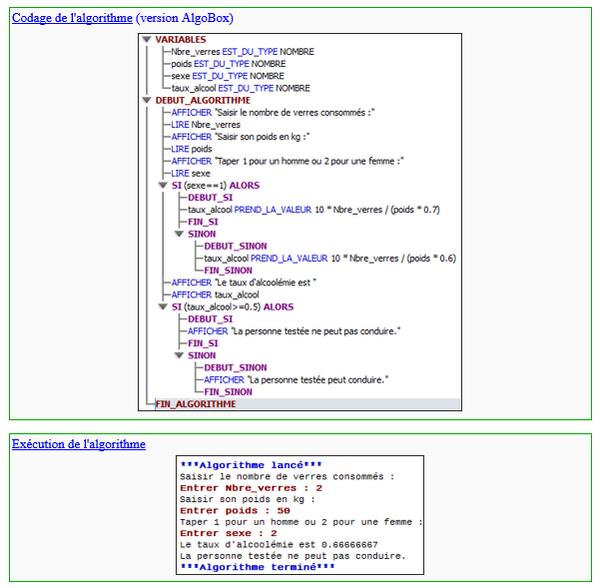The width and height of the screenshot is (600, 588).
Task: Select FIN_SI line below the 0.7 formula
Action: pyautogui.click(x=203, y=222)
